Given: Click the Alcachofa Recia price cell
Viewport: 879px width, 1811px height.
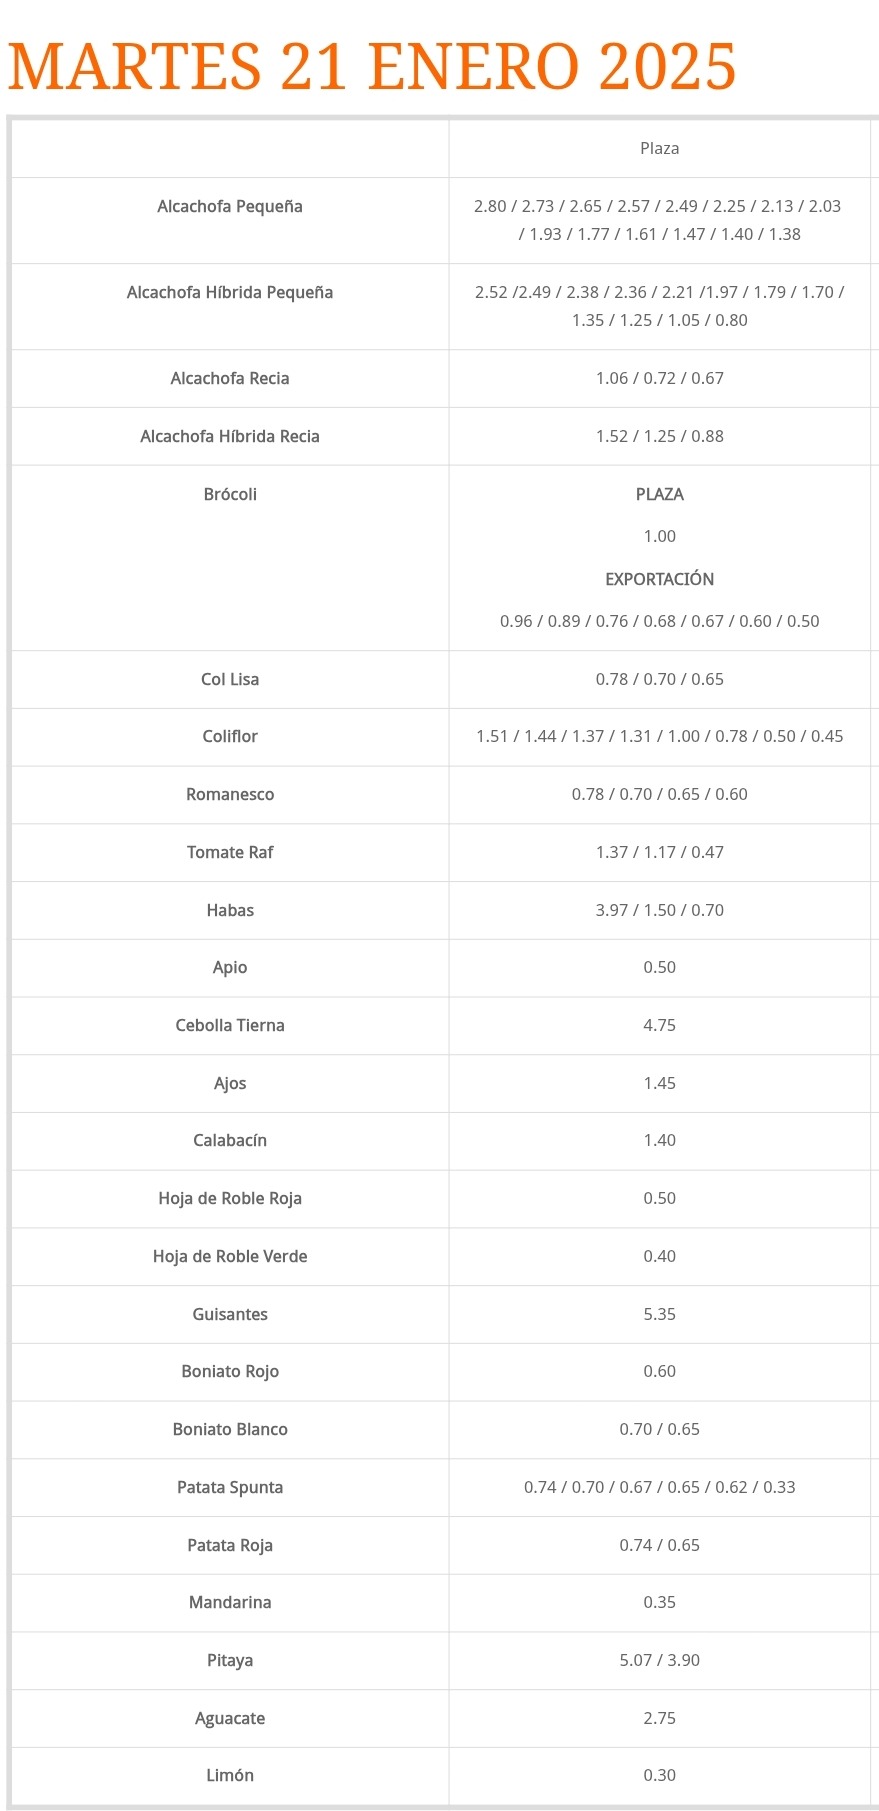Looking at the screenshot, I should tap(660, 379).
